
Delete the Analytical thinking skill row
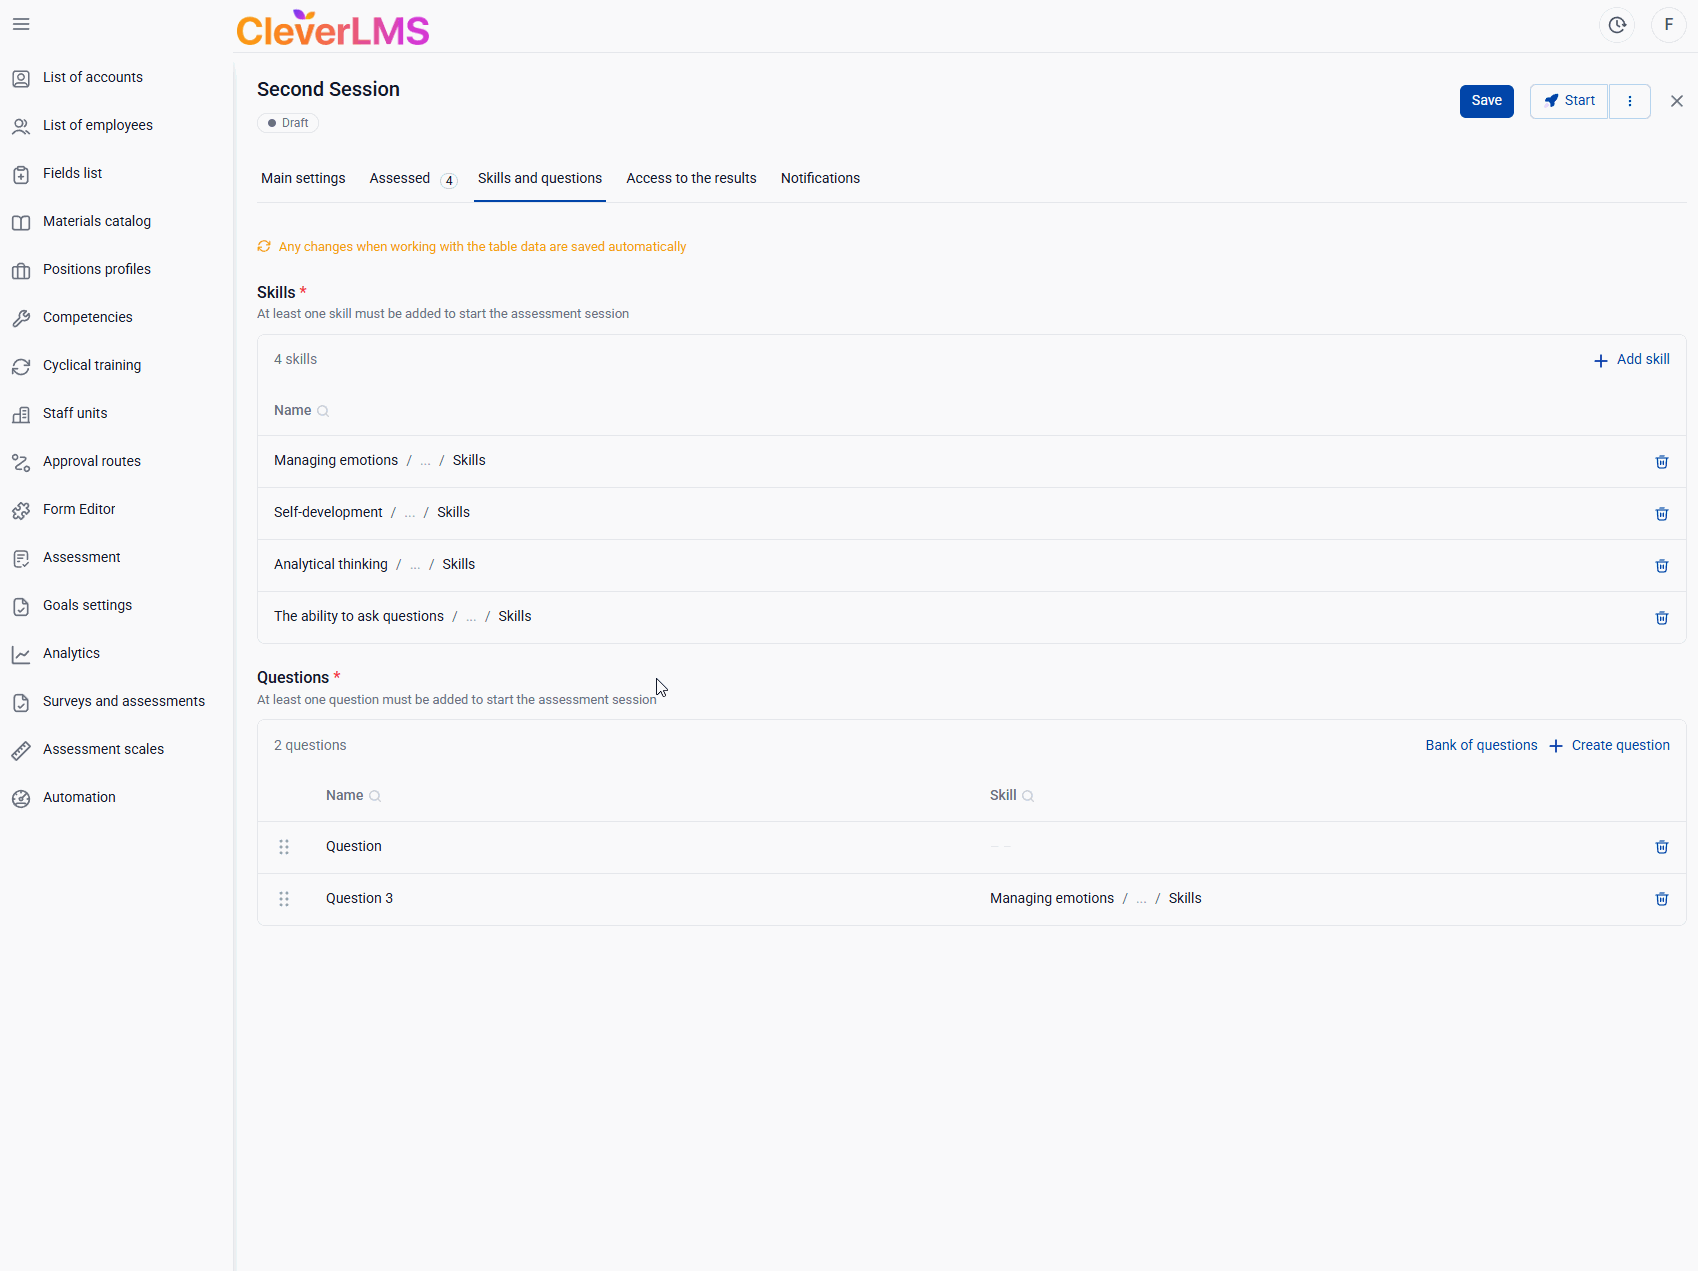click(1662, 566)
